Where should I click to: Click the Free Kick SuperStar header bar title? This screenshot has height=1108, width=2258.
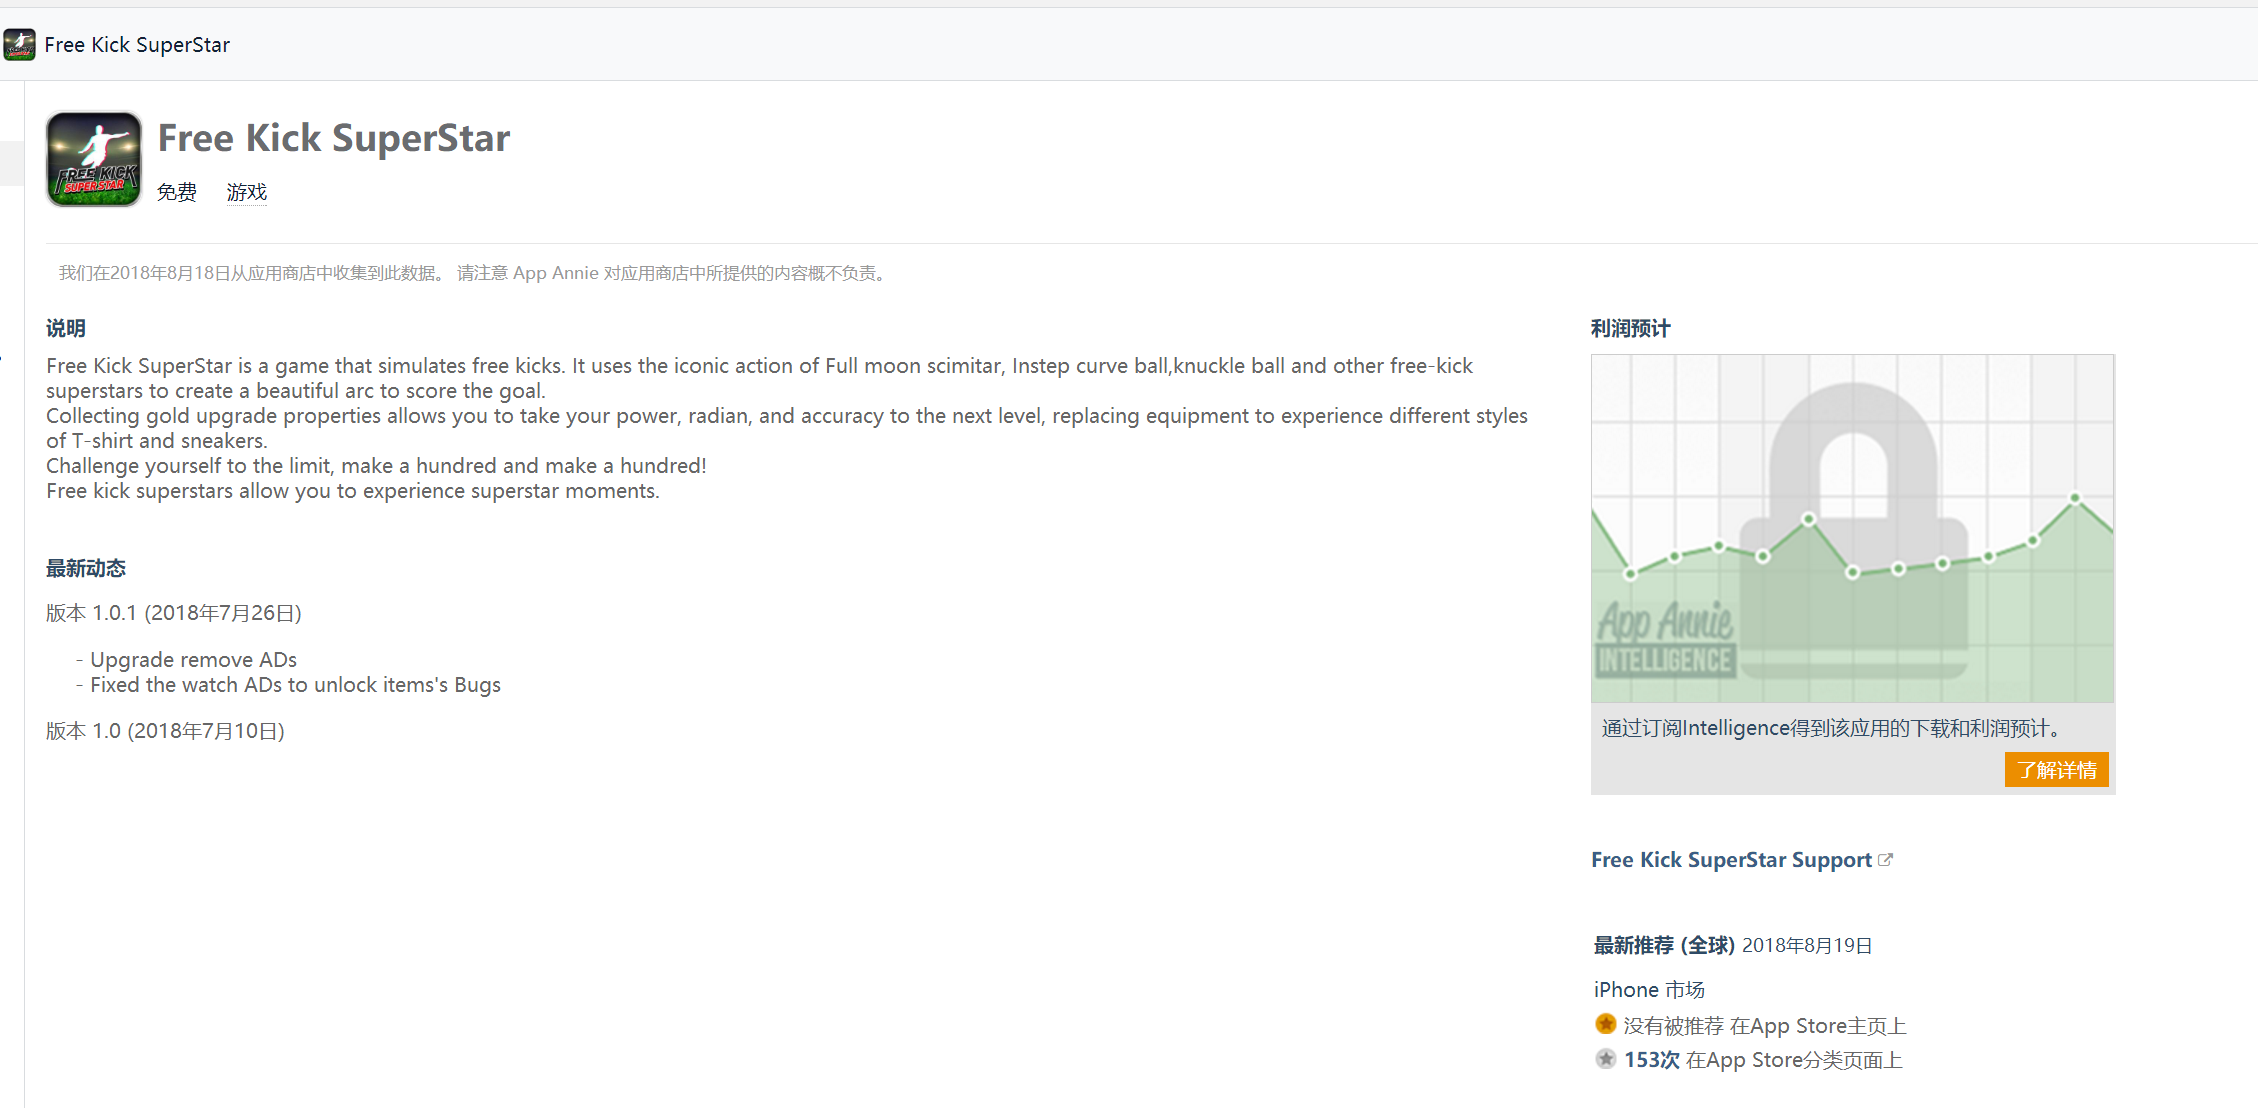pos(137,45)
